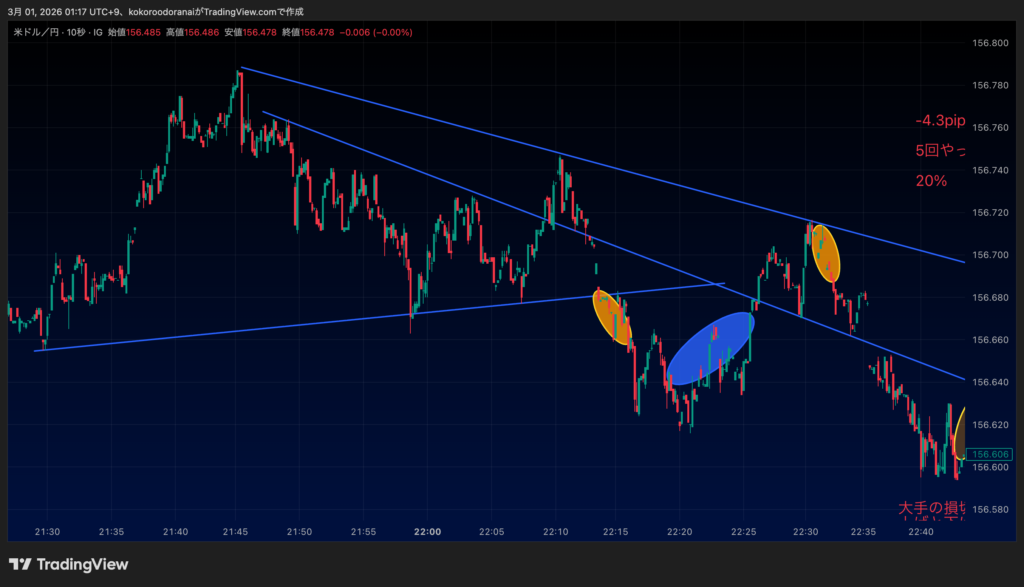Image resolution: width=1024 pixels, height=587 pixels.
Task: Click the 22:00 label on the time axis
Action: coord(427,531)
